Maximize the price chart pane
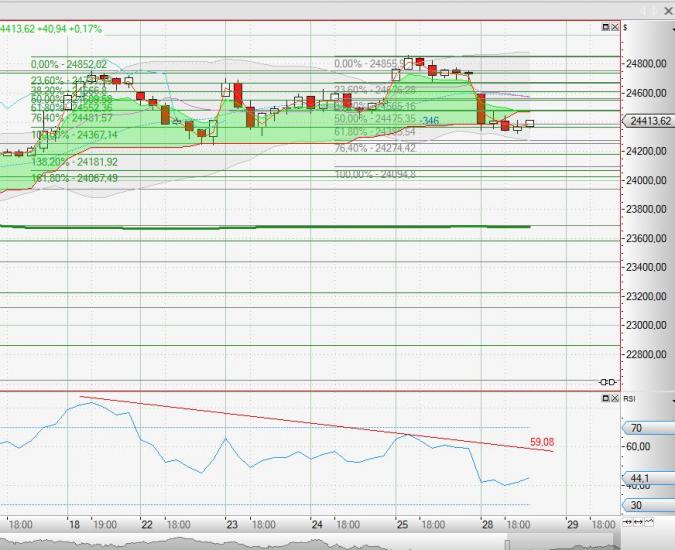Screen dimensions: 675x550 pyautogui.click(x=603, y=27)
